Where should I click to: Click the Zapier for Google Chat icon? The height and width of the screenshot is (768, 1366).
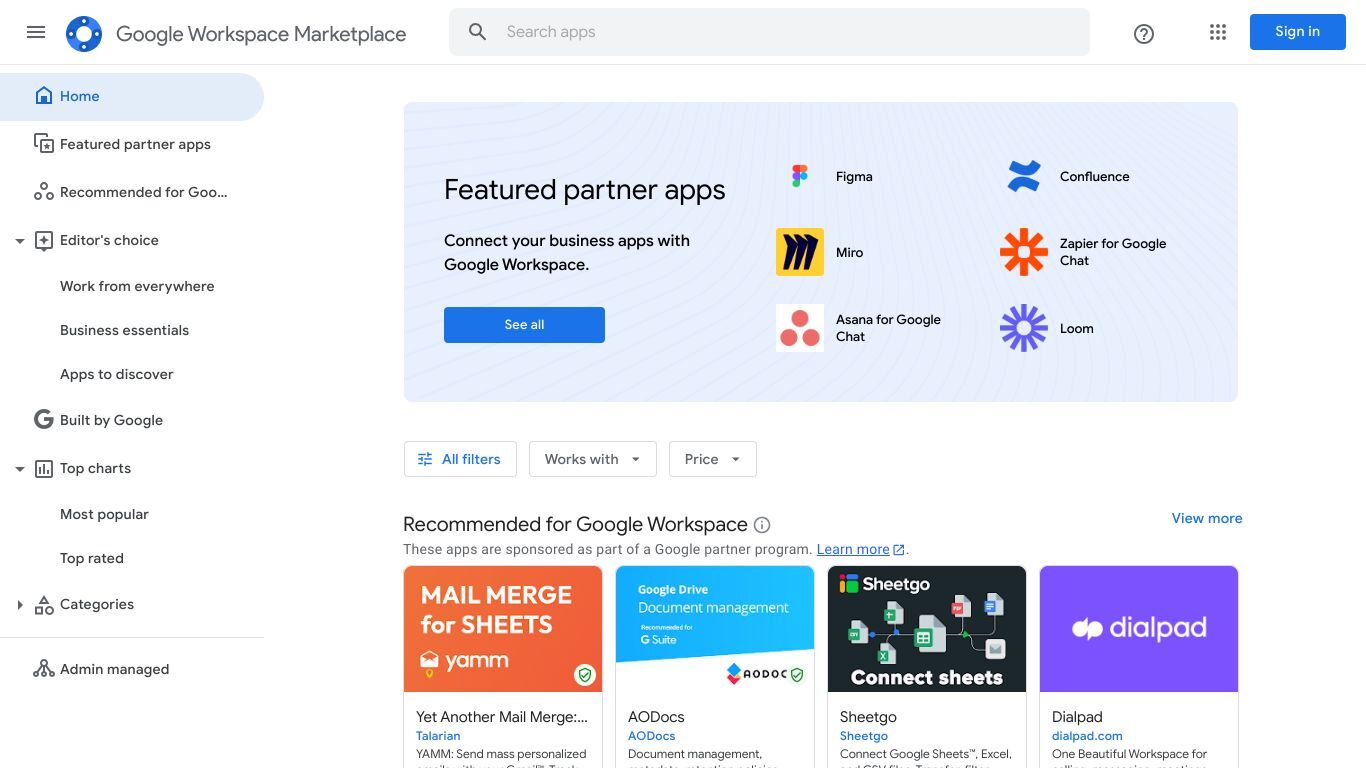coord(1024,252)
